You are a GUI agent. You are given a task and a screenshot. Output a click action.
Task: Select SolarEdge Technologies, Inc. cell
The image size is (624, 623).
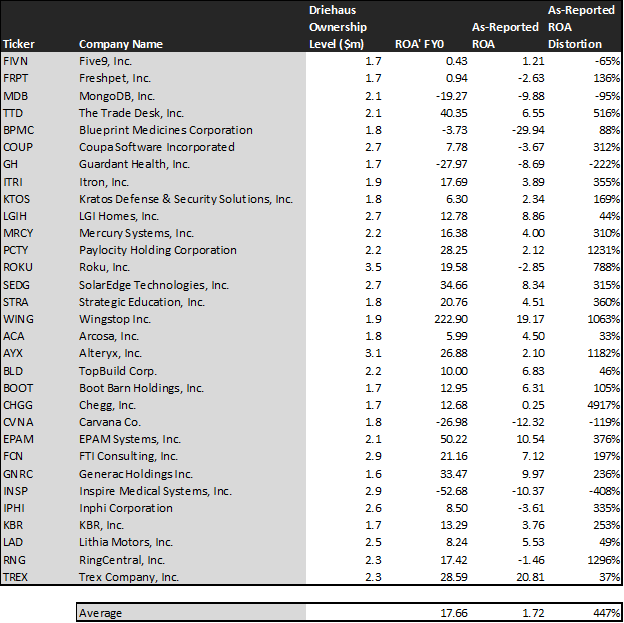pyautogui.click(x=154, y=285)
